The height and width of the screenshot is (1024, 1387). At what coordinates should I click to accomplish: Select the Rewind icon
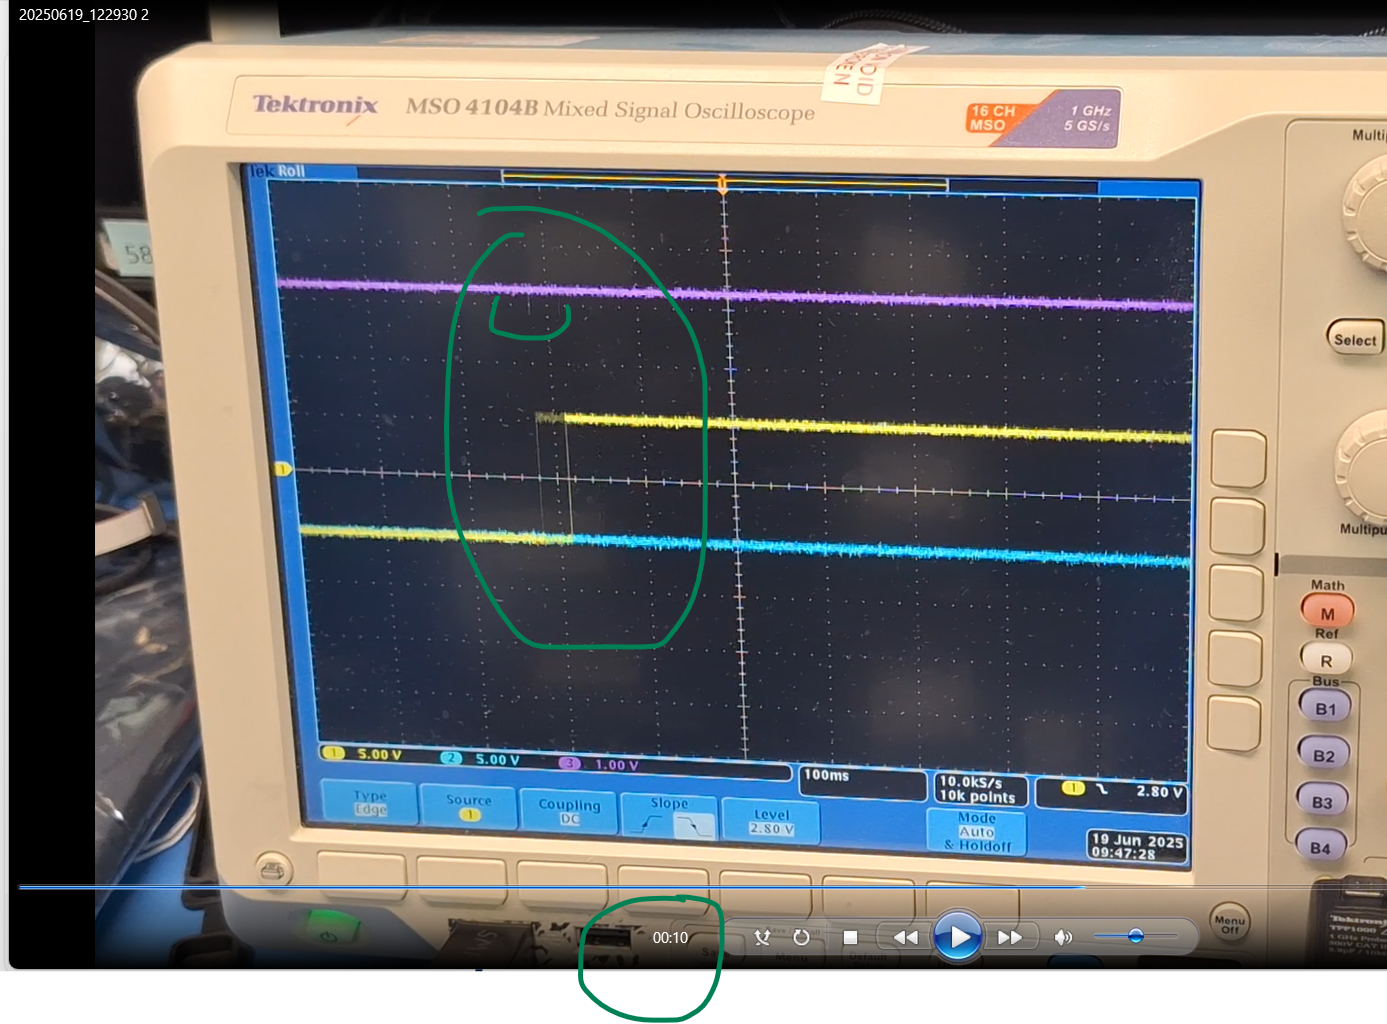pyautogui.click(x=905, y=937)
